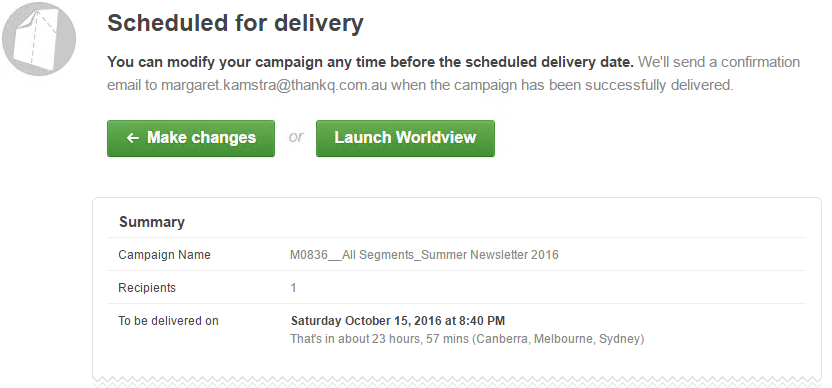This screenshot has width=832, height=388.
Task: Click the left arrow inside Make changes
Action: 133,138
